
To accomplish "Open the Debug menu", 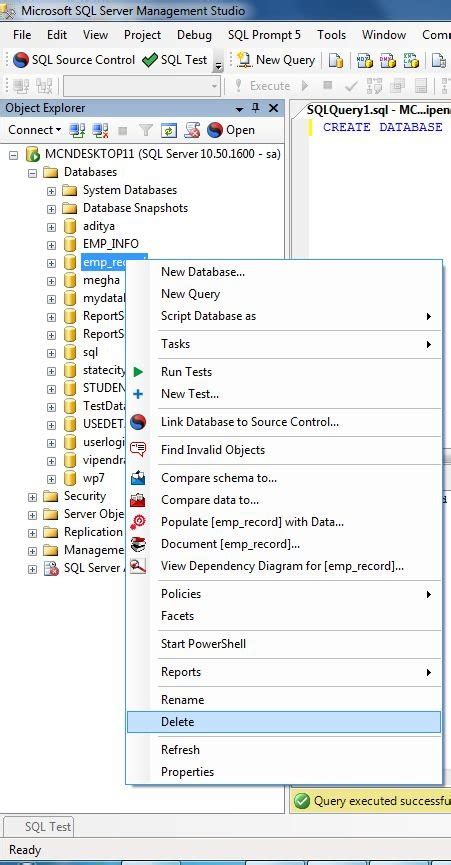I will point(194,35).
